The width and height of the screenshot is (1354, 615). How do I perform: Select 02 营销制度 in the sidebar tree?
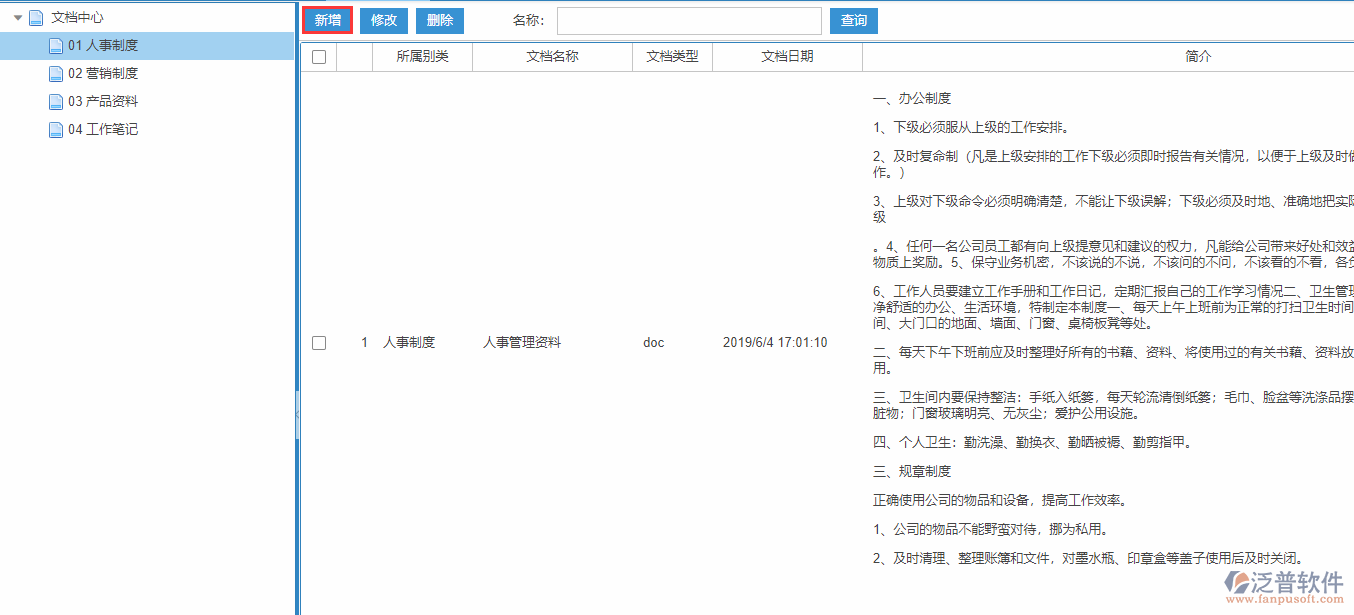point(103,73)
